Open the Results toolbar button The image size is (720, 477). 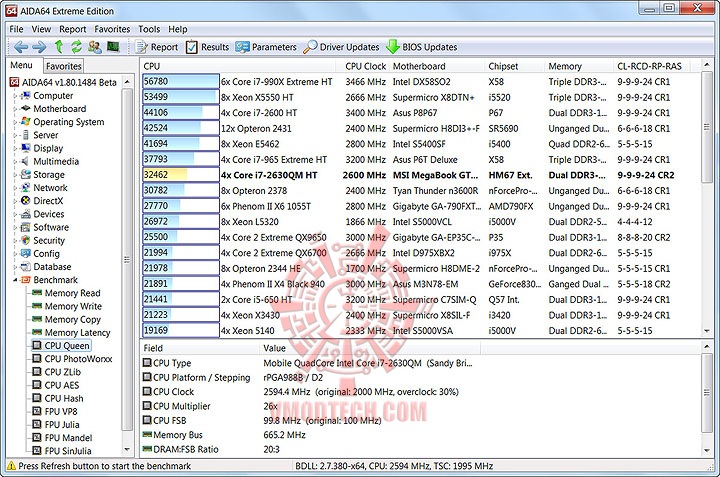click(208, 47)
